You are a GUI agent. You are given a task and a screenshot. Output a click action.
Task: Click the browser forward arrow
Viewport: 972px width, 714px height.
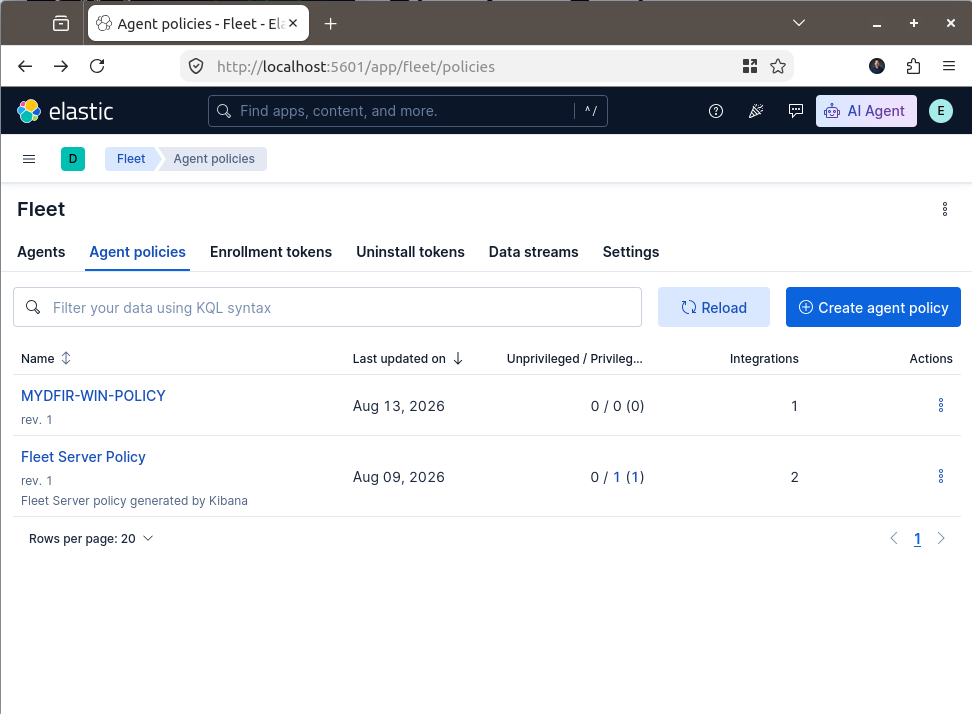(x=61, y=66)
